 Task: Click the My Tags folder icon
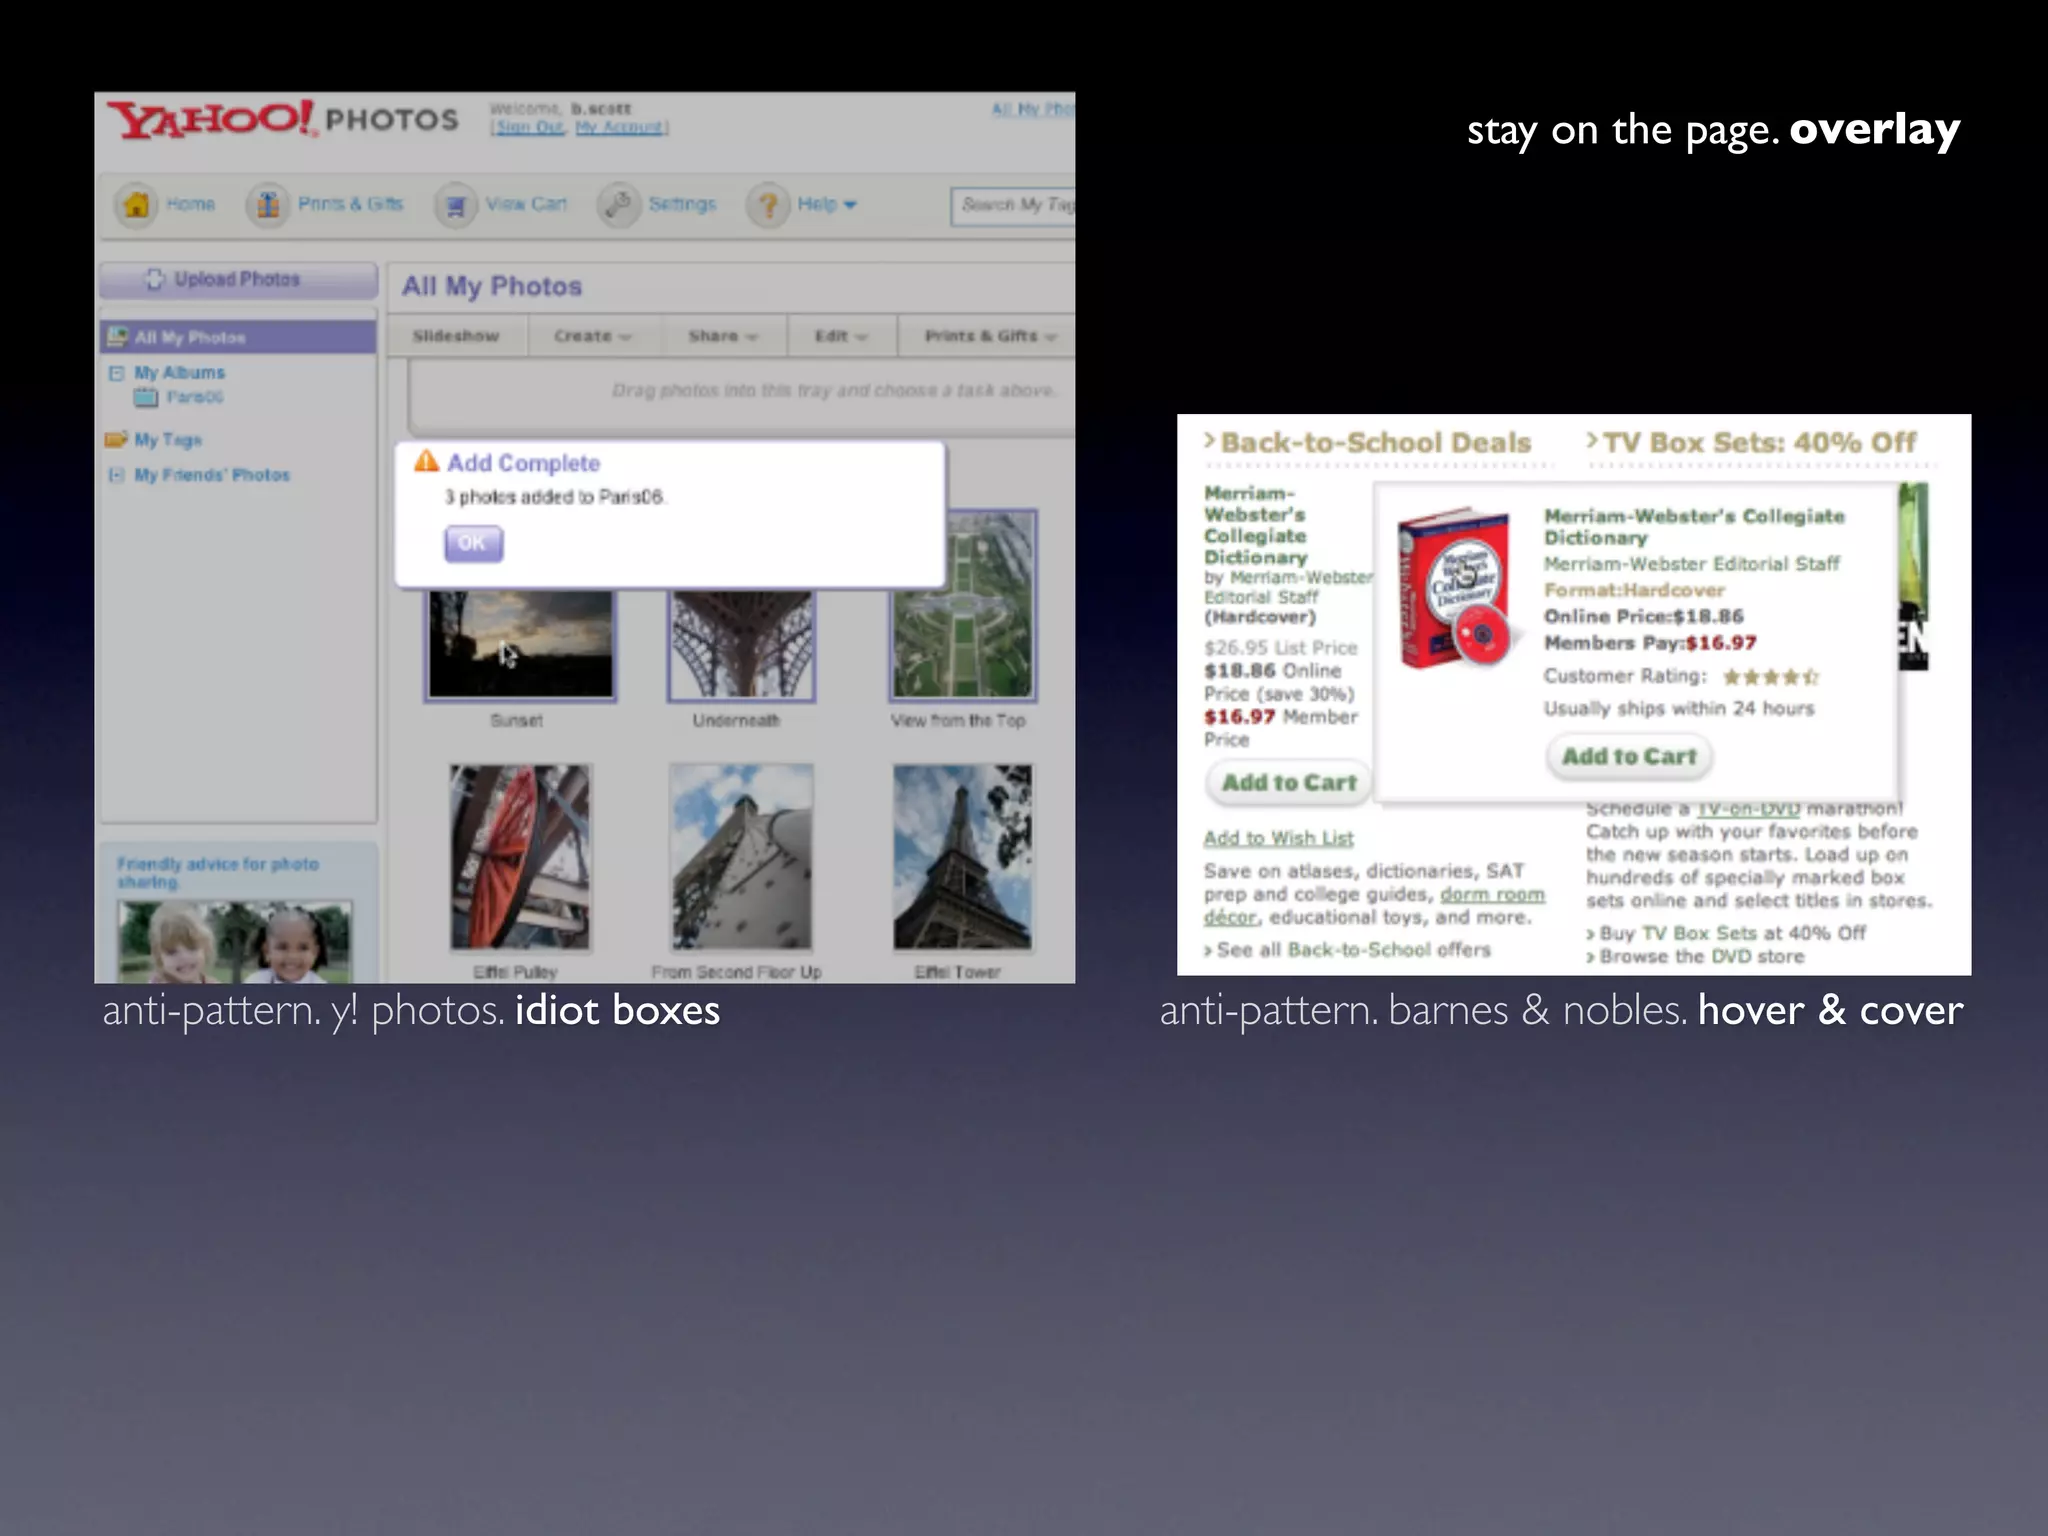pos(116,439)
